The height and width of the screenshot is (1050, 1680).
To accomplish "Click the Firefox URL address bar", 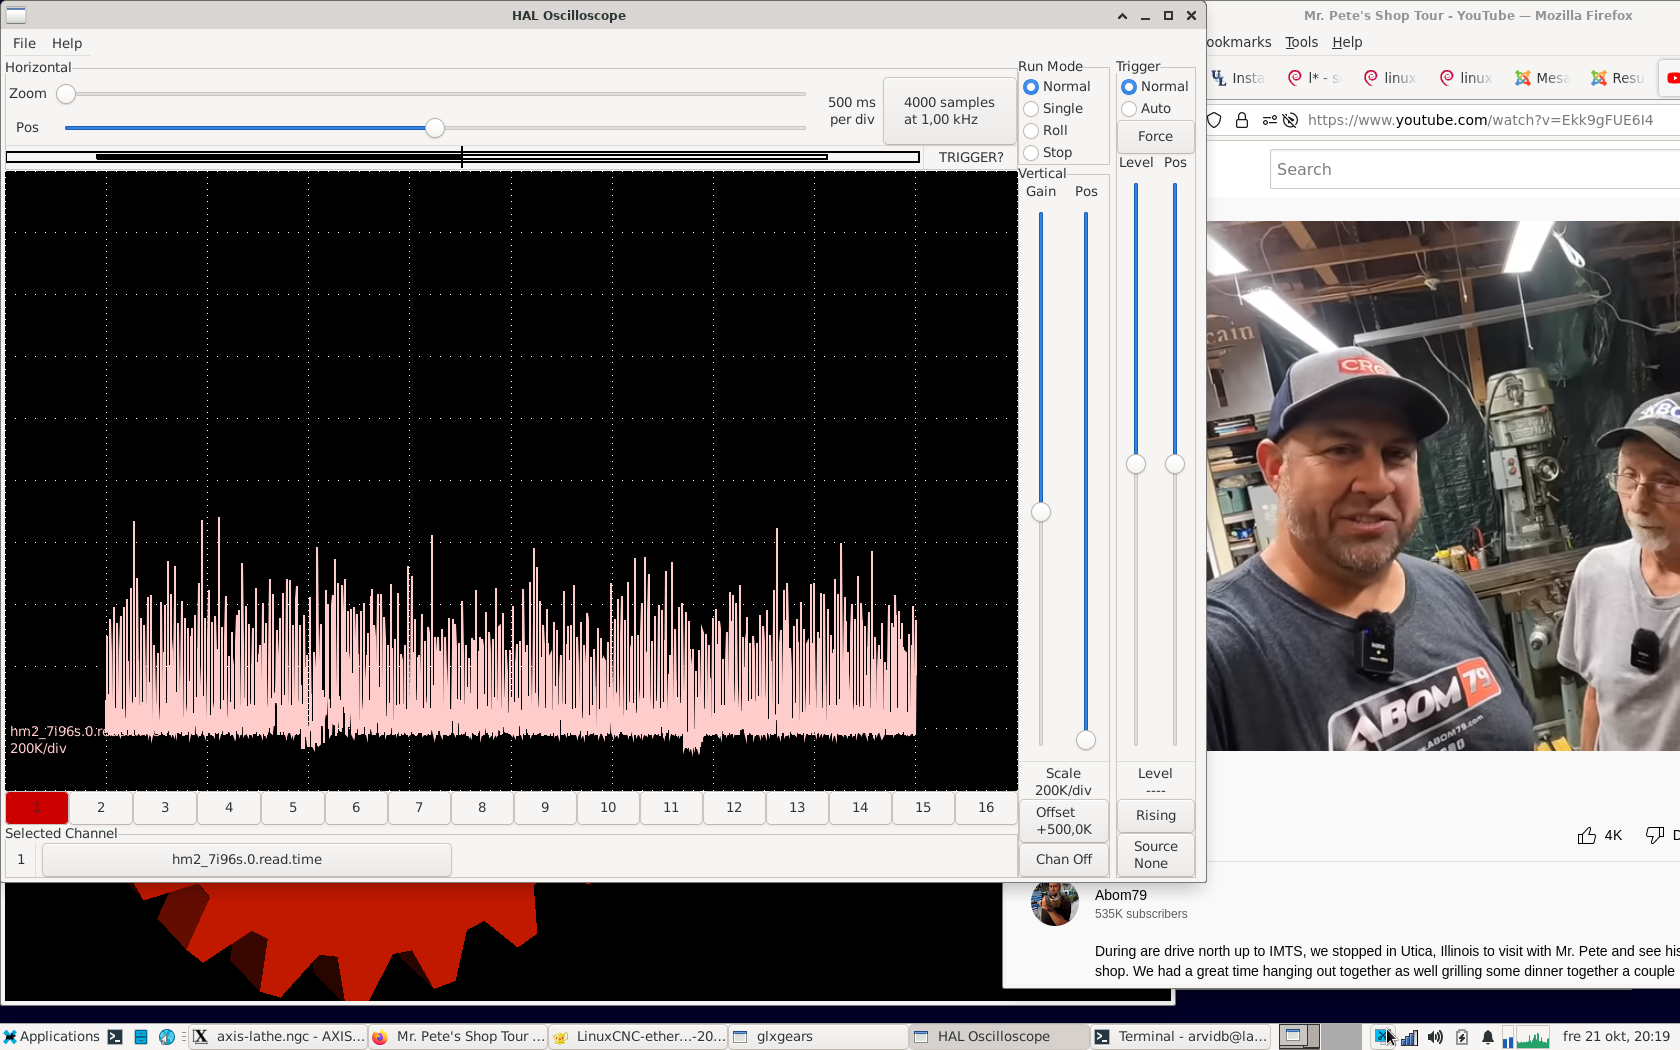I will coord(1480,120).
